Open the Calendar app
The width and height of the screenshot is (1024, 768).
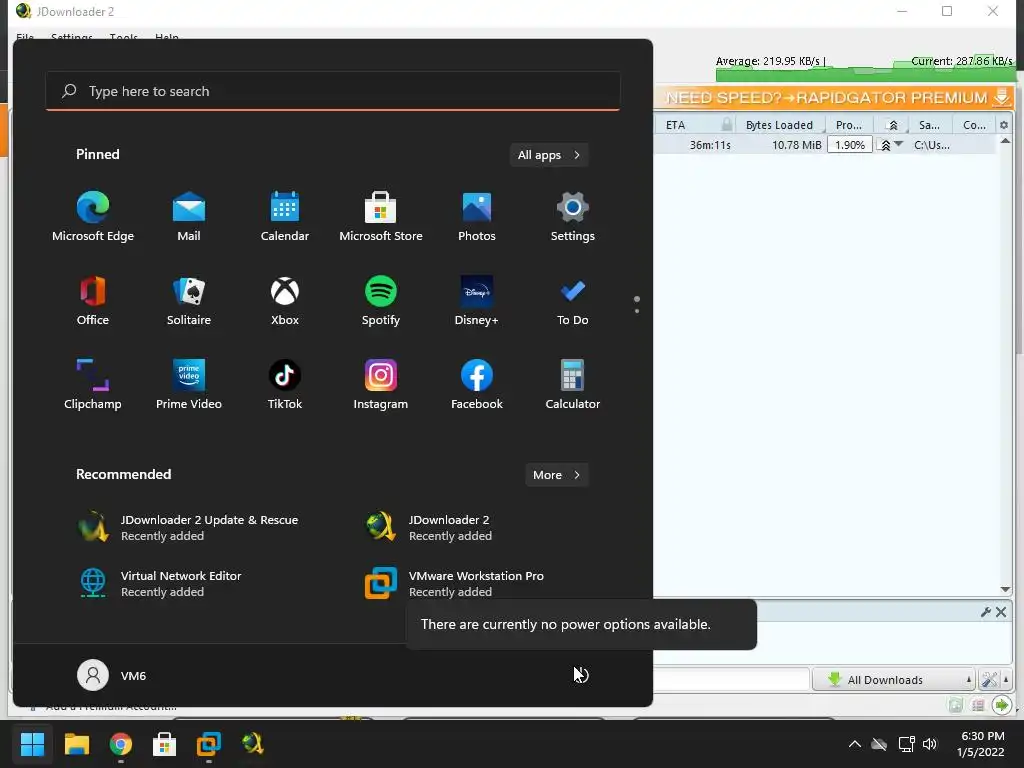(285, 217)
